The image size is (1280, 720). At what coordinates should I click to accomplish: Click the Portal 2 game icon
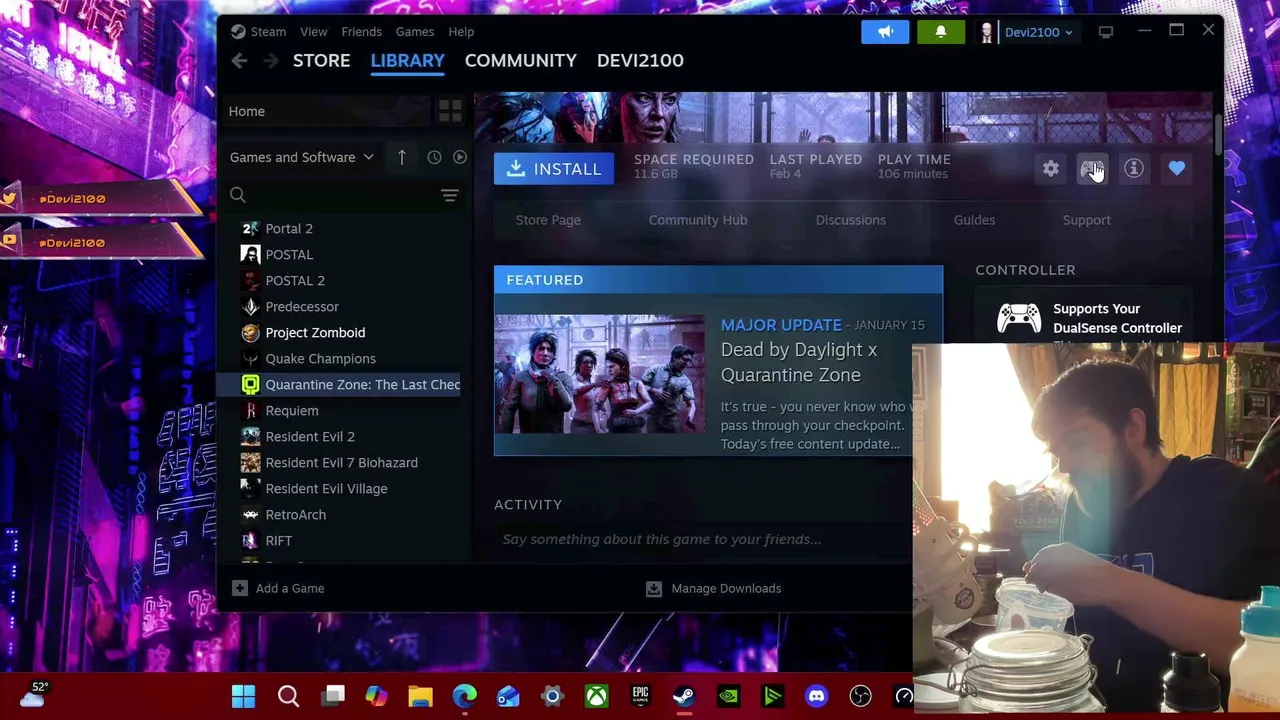(x=251, y=228)
